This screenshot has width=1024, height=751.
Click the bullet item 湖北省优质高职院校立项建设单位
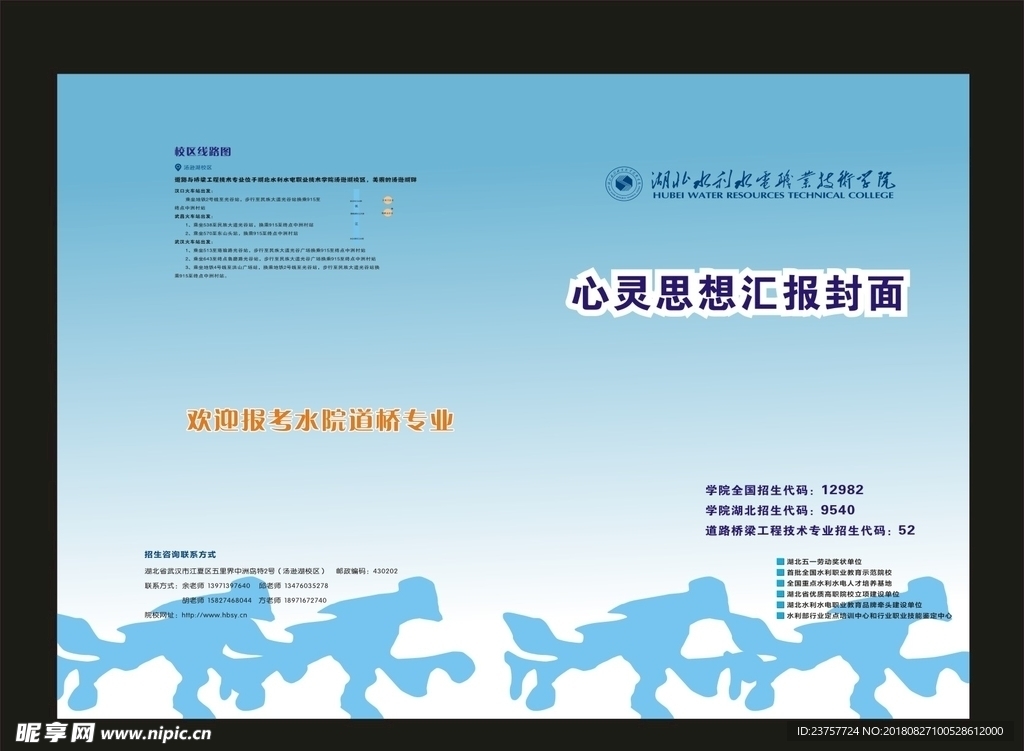tap(838, 594)
